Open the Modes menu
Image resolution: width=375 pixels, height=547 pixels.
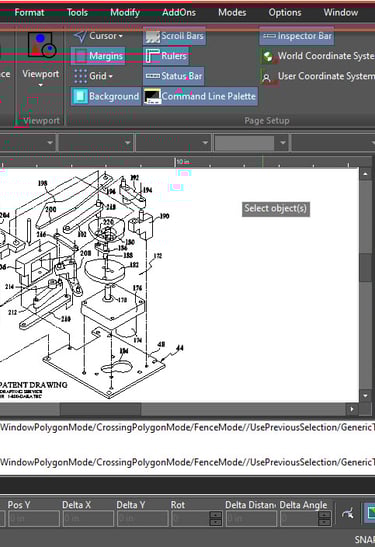[232, 13]
